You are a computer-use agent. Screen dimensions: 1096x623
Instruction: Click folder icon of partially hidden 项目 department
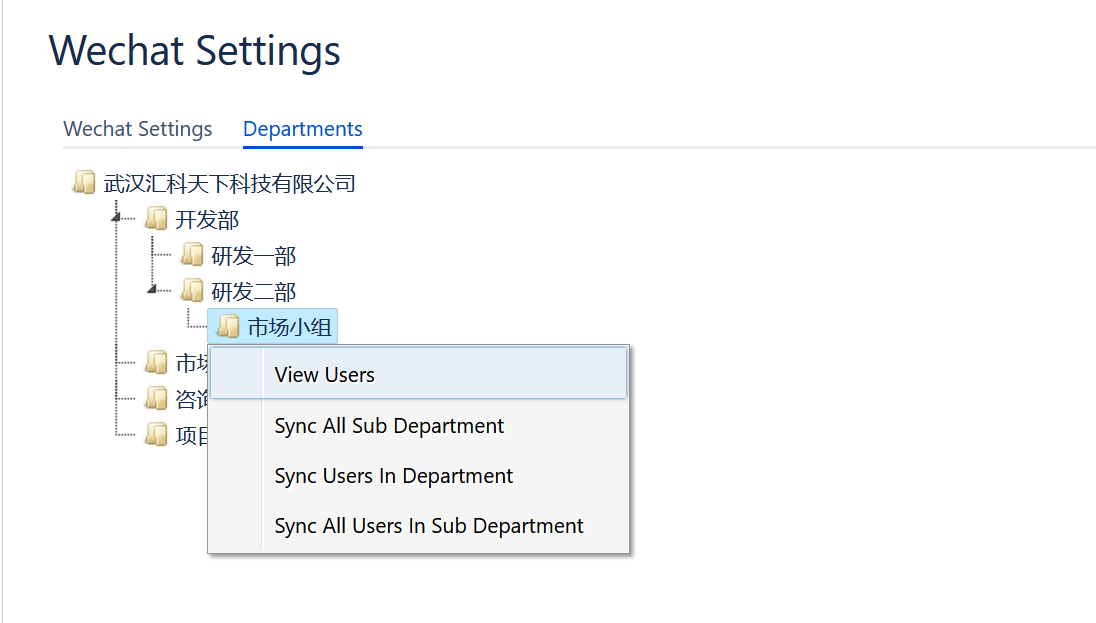pyautogui.click(x=156, y=435)
